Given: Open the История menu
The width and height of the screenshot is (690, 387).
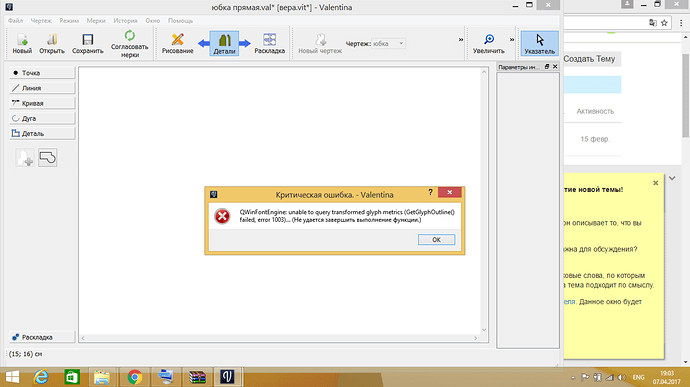Looking at the screenshot, I should [x=125, y=21].
